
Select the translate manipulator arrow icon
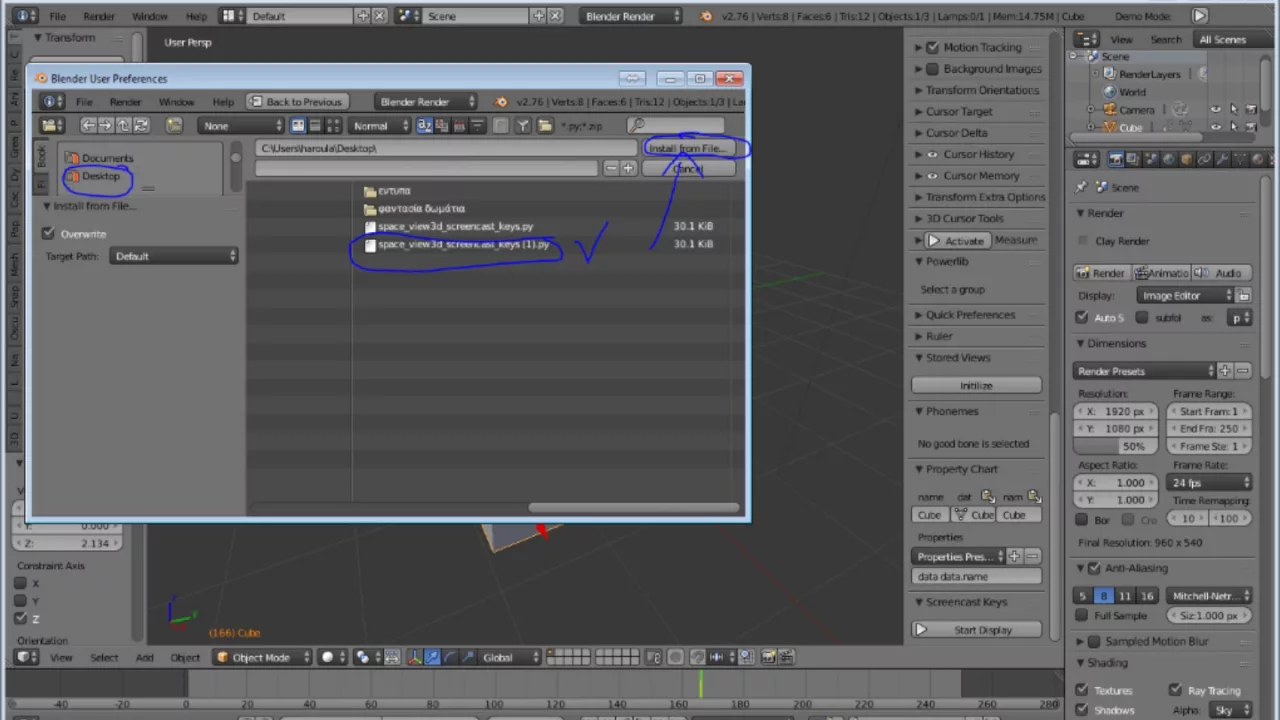[x=432, y=657]
